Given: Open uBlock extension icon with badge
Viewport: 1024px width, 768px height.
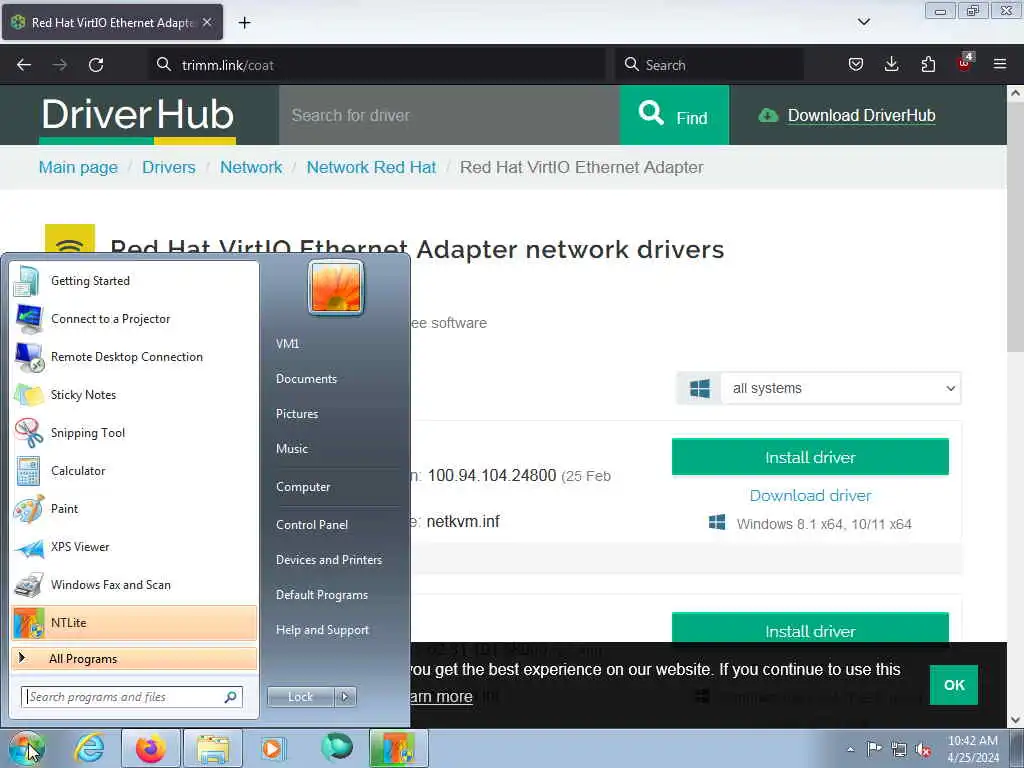Looking at the screenshot, I should pyautogui.click(x=965, y=63).
